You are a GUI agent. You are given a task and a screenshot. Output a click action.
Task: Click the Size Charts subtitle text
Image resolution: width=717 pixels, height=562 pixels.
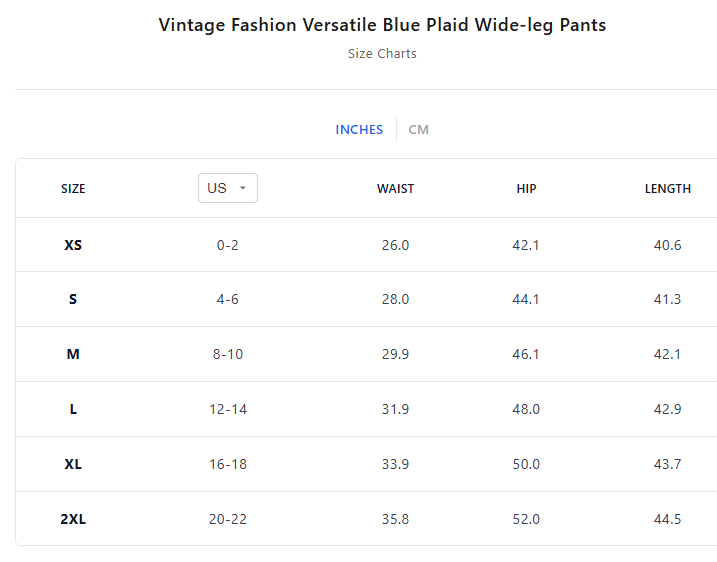click(382, 54)
